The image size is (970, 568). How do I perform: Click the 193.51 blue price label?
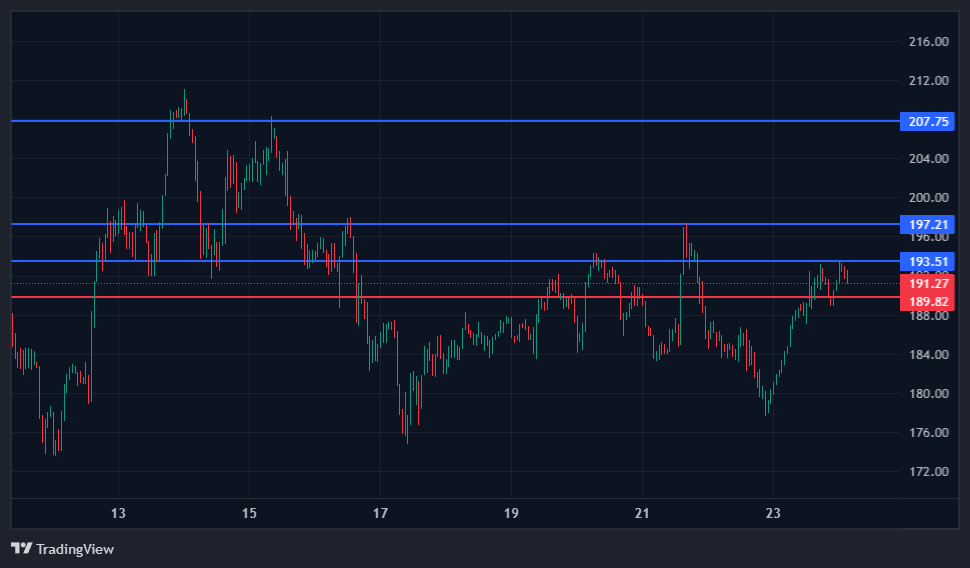pos(928,261)
